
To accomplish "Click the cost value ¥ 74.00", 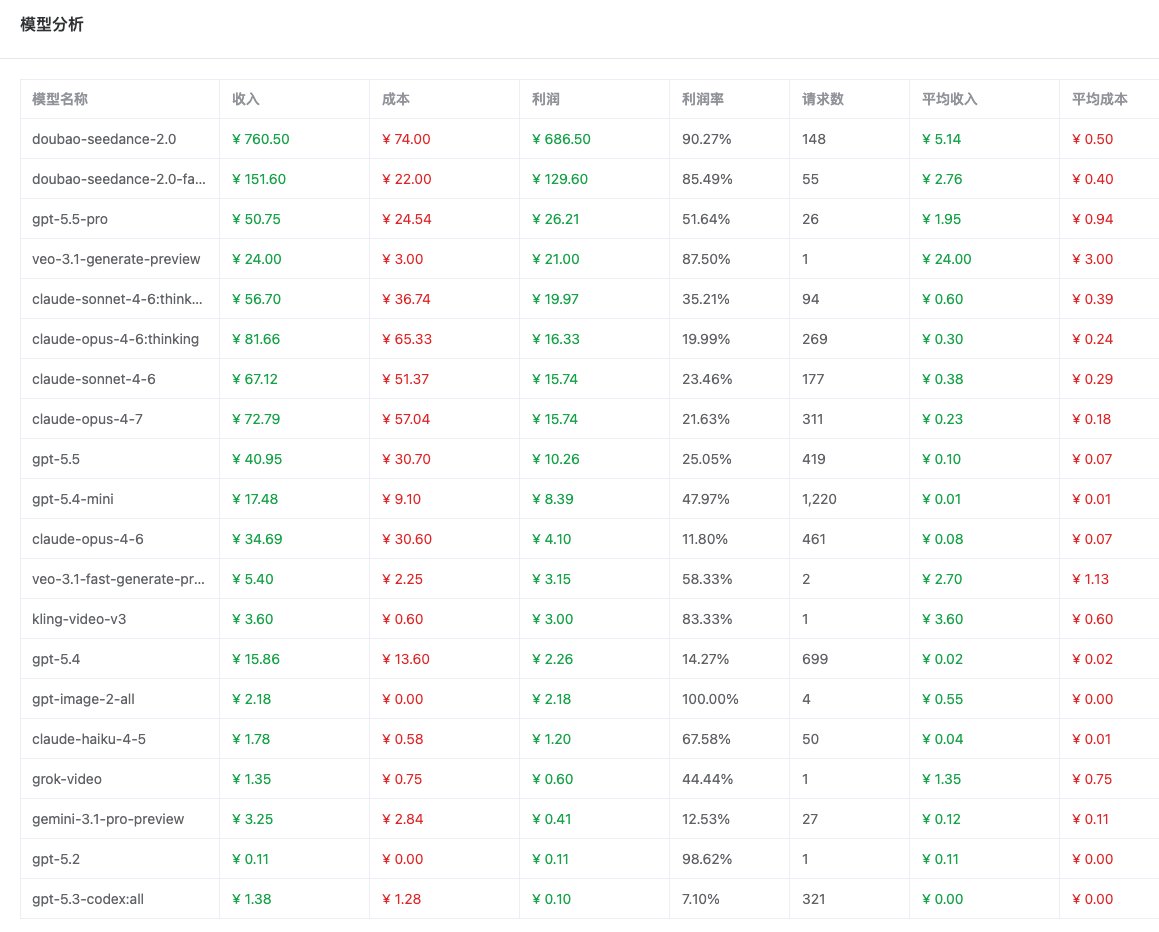I will (x=406, y=139).
